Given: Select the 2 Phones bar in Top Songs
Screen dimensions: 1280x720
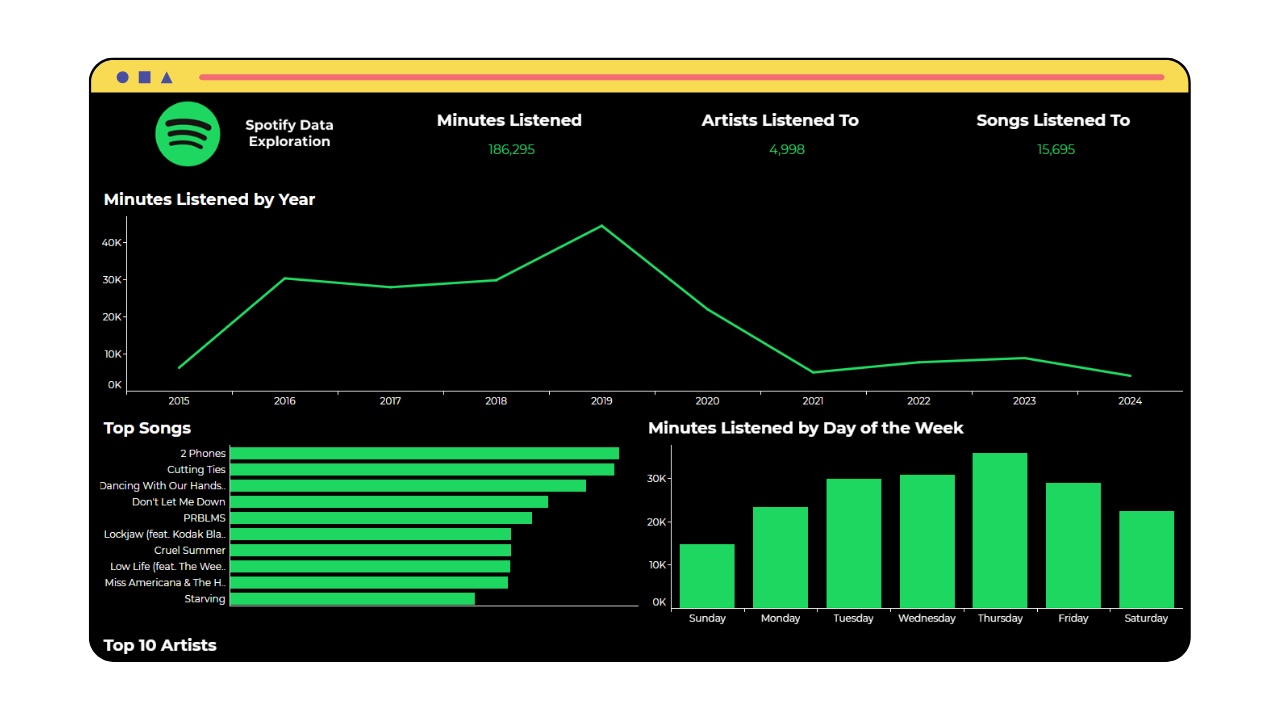Looking at the screenshot, I should point(424,454).
